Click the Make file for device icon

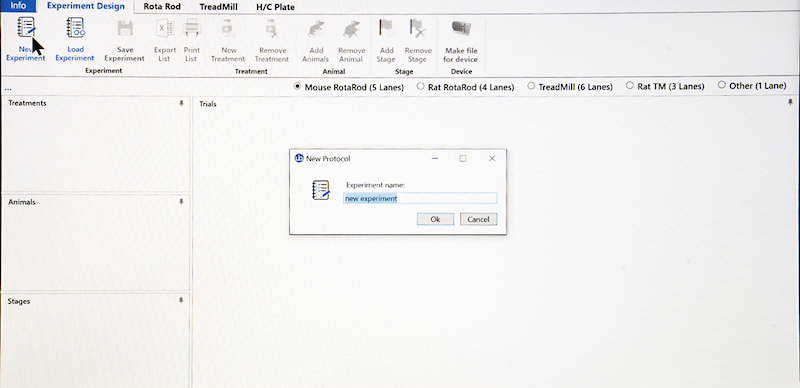pyautogui.click(x=461, y=28)
